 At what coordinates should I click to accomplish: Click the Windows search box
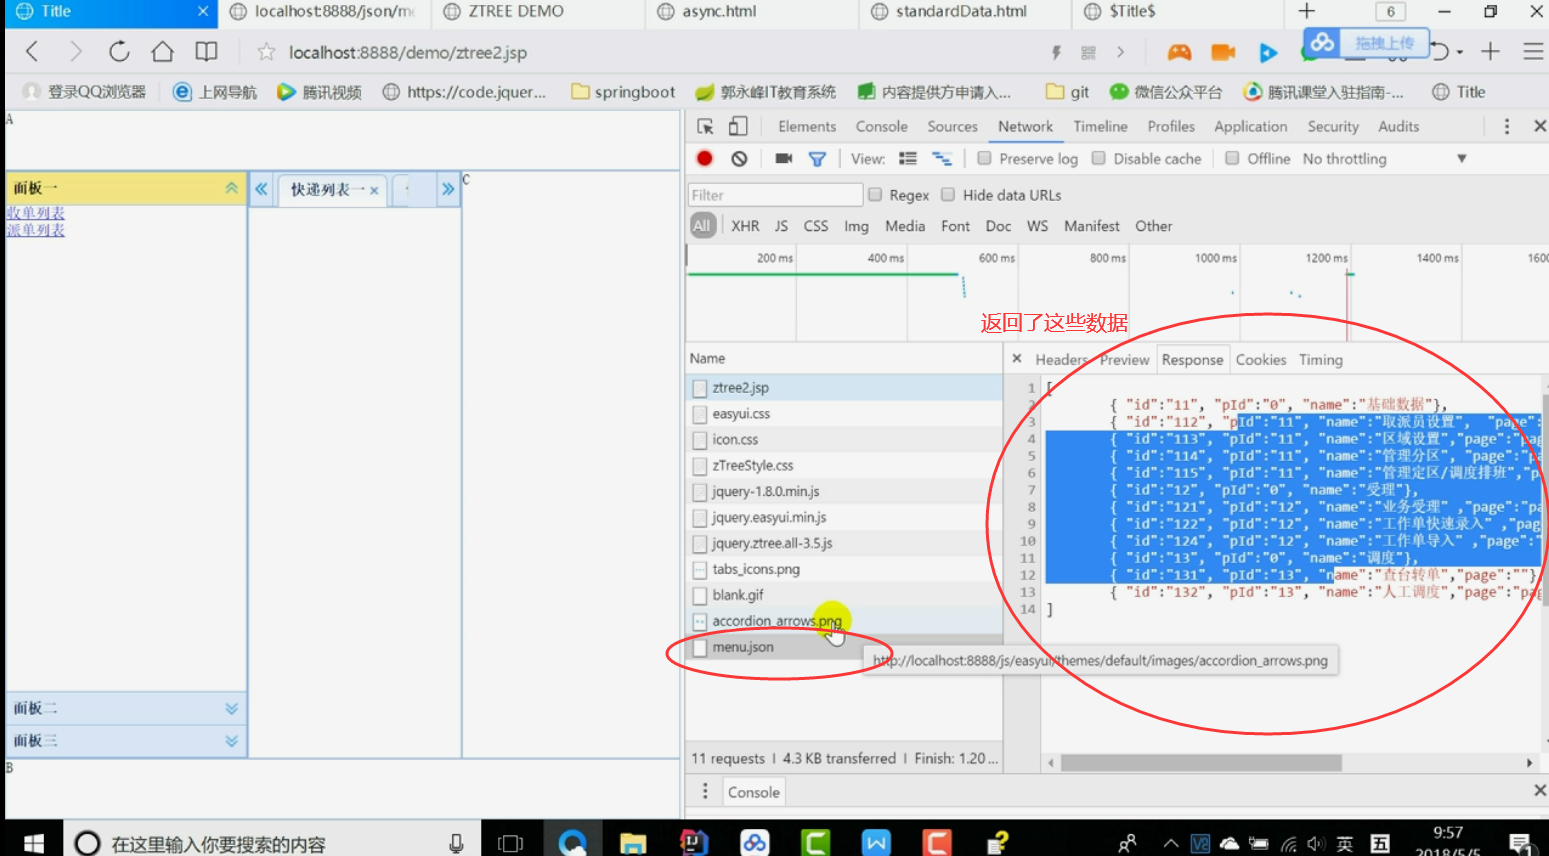pyautogui.click(x=270, y=843)
